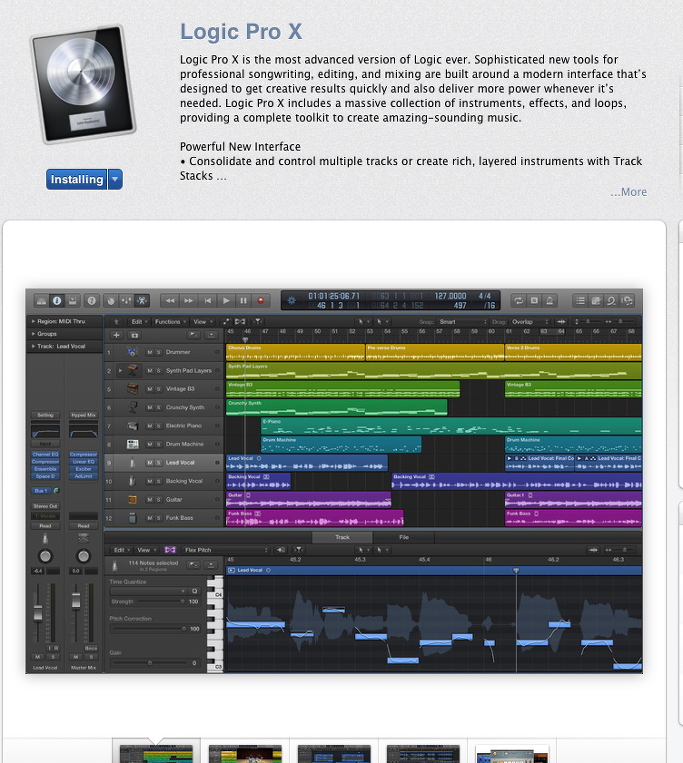Open the dropdown arrow beside Installing
Image resolution: width=683 pixels, height=763 pixels.
pos(115,180)
